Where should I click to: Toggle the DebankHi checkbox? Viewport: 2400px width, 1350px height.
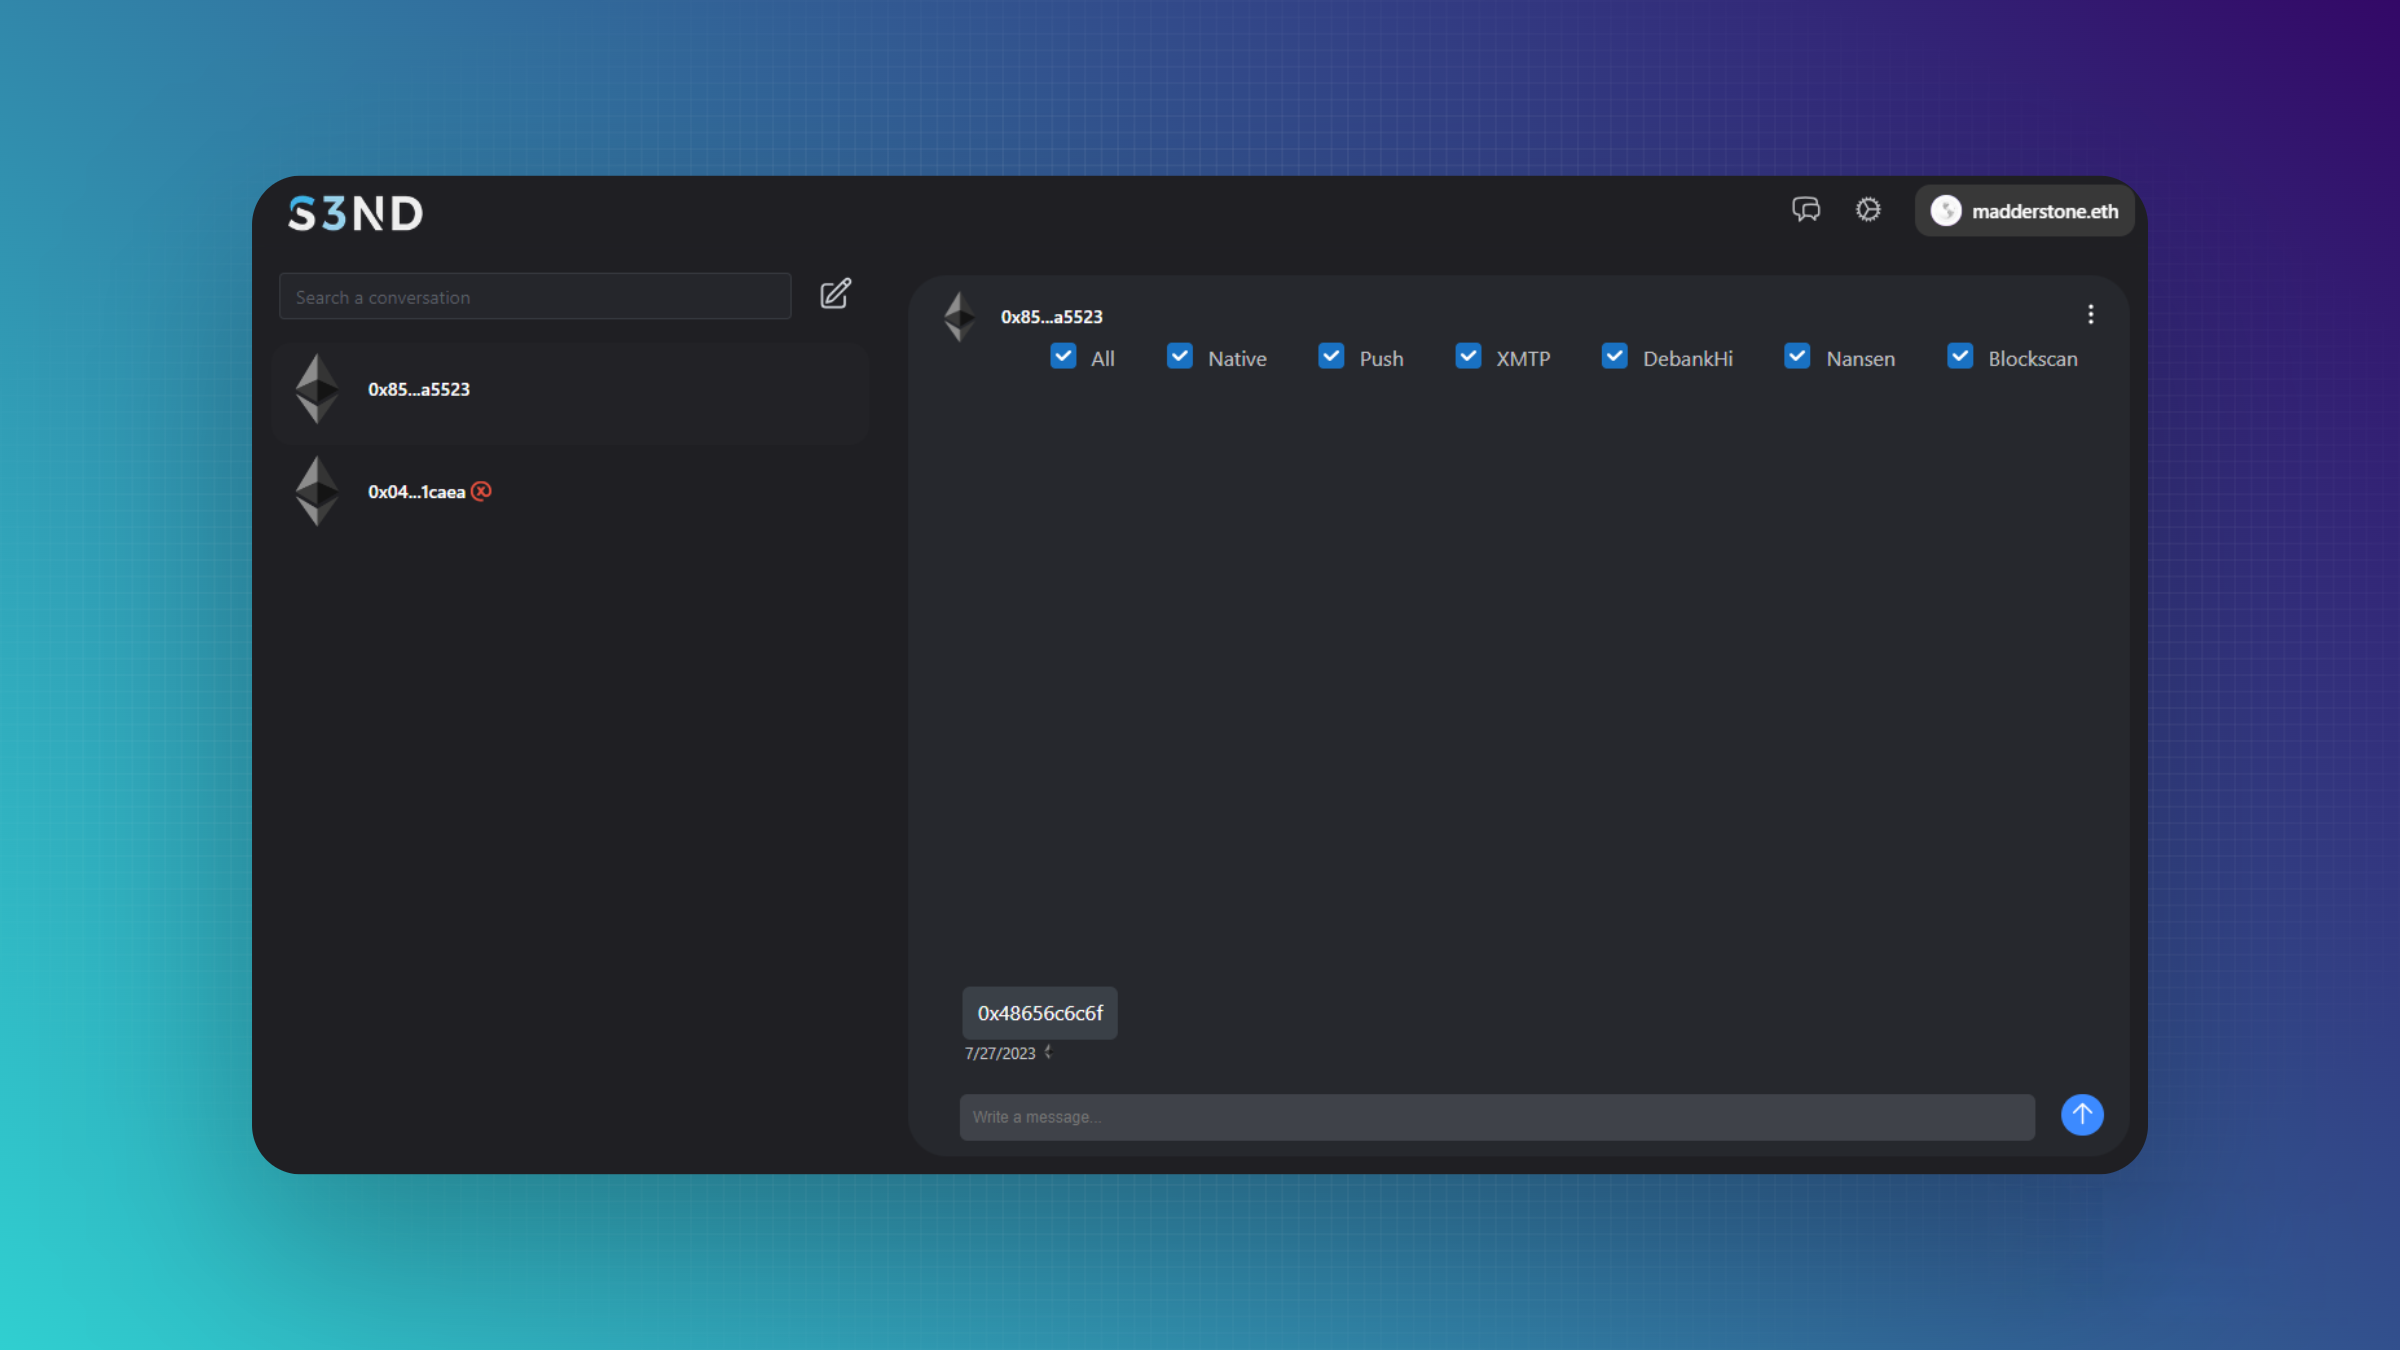click(x=1614, y=357)
